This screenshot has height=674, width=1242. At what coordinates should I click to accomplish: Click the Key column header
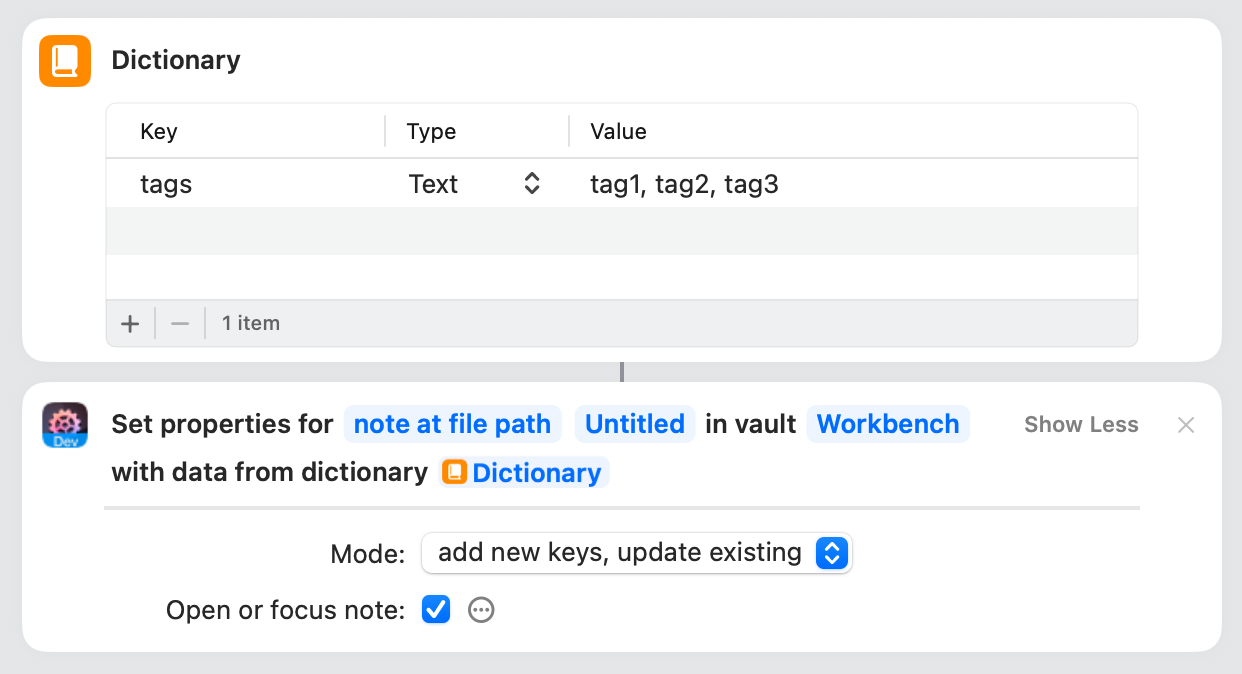pos(159,132)
